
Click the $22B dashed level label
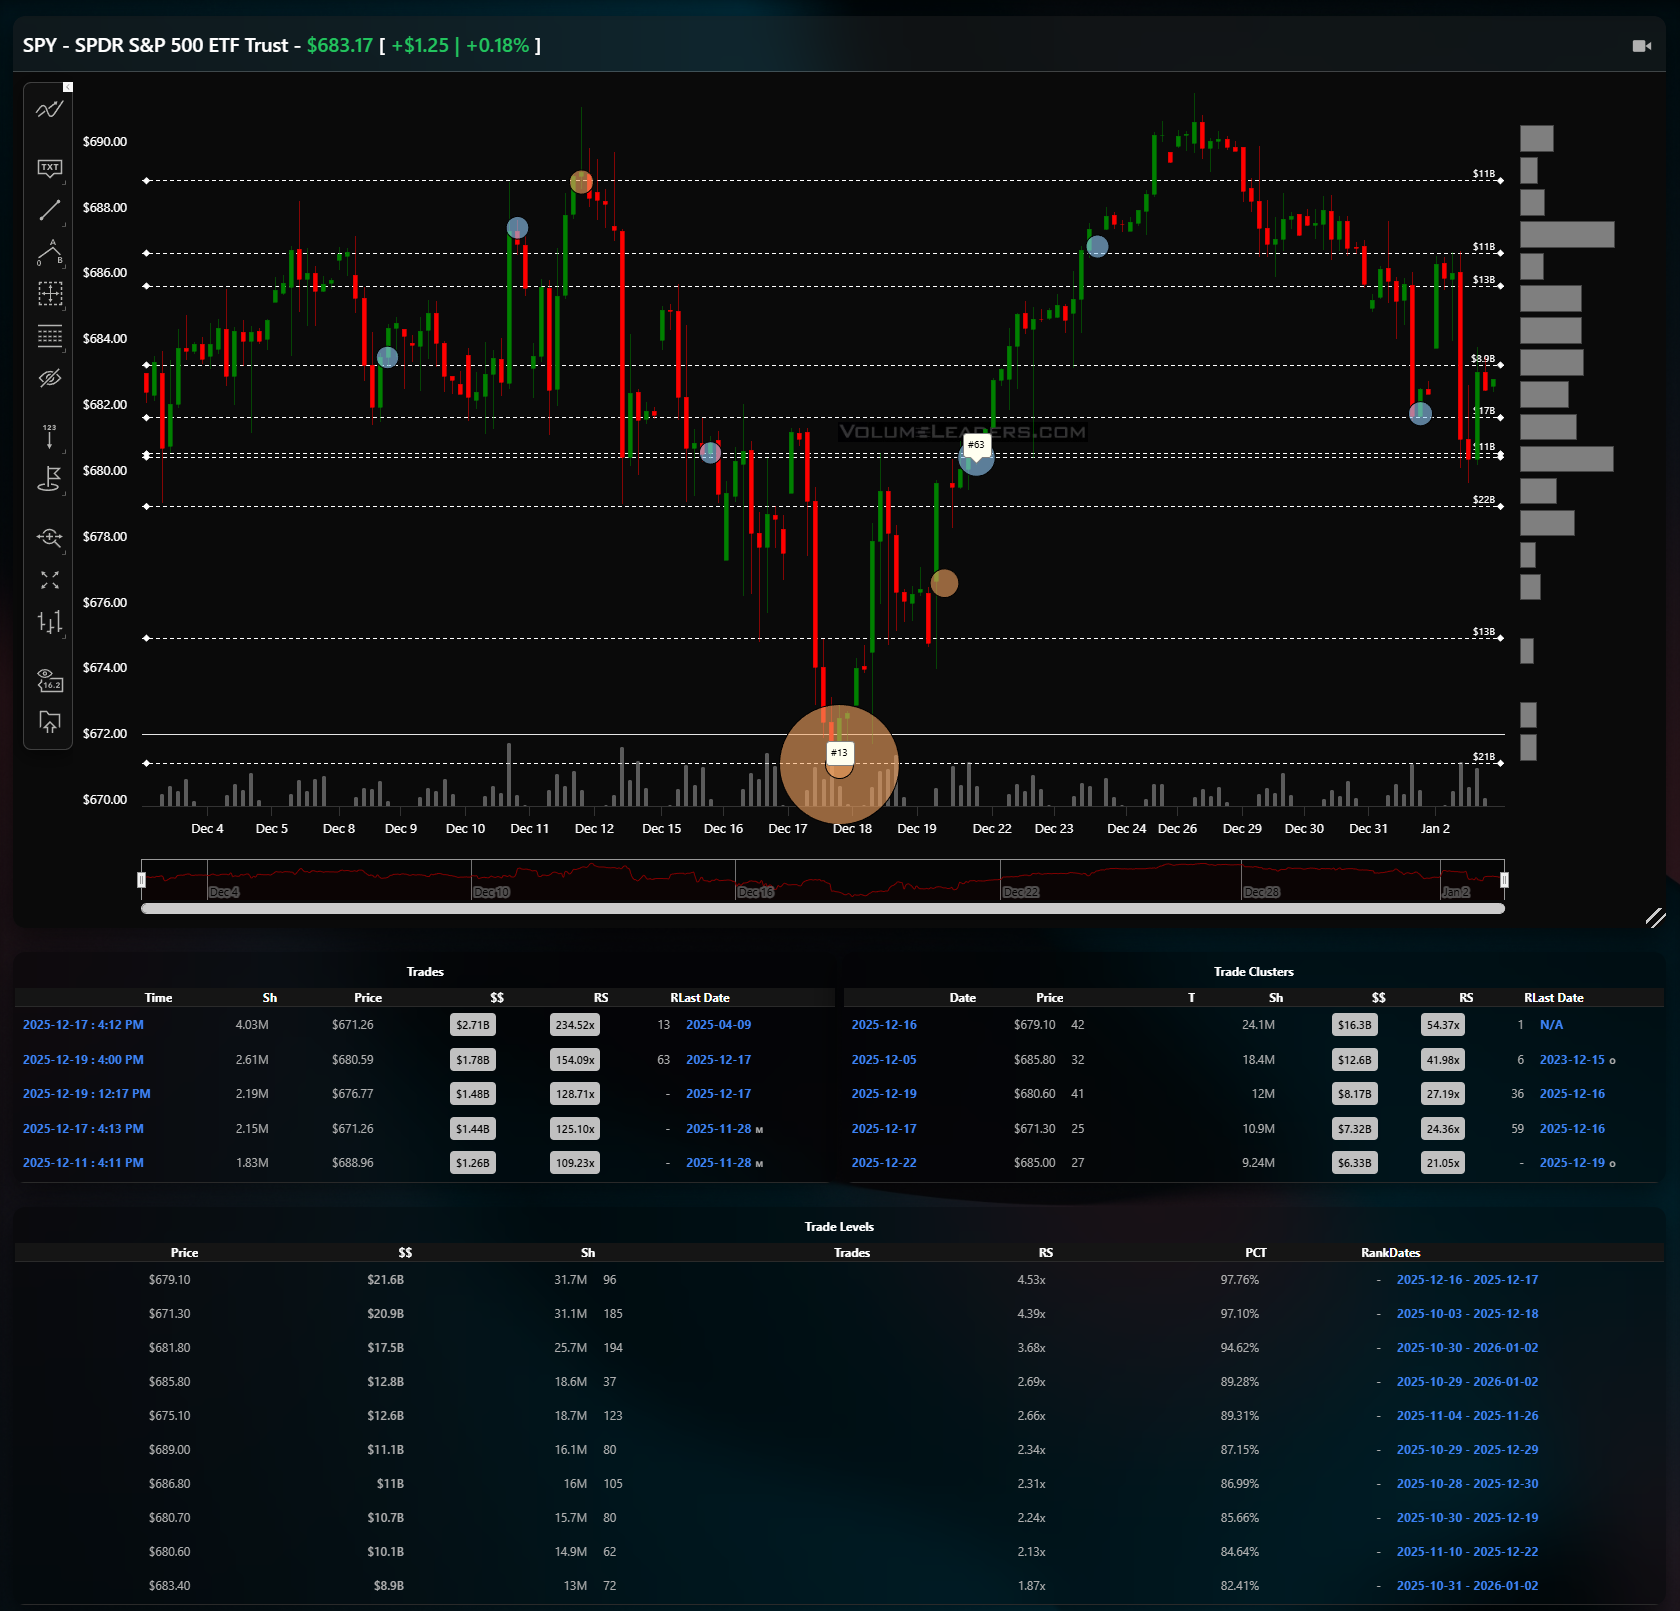tap(1484, 500)
